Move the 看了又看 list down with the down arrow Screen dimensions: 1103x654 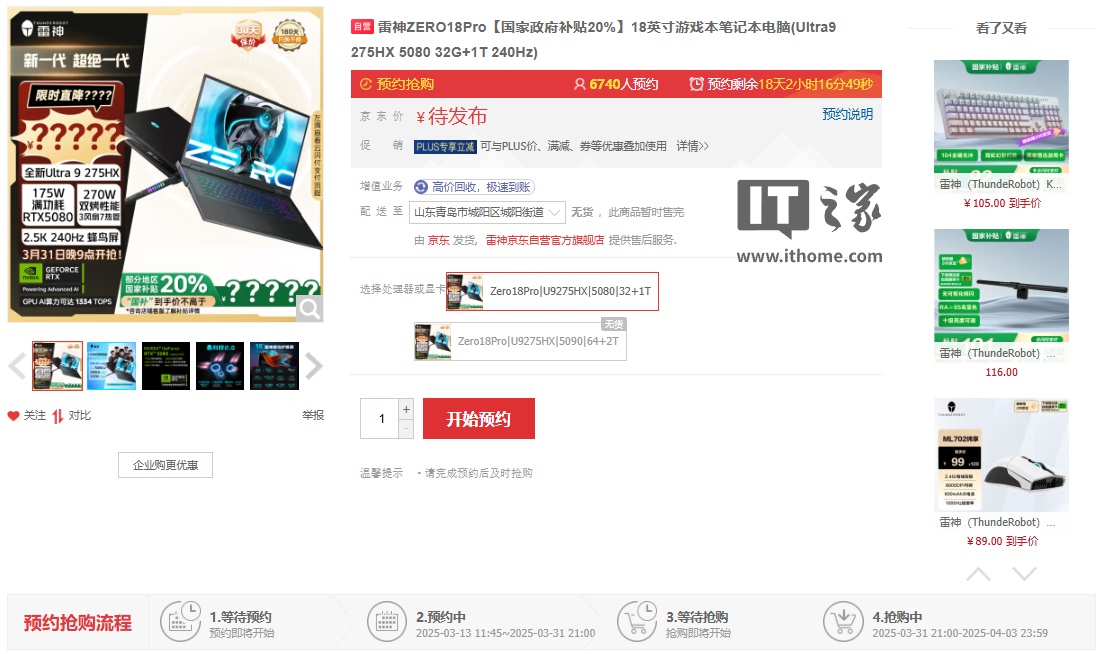point(1024,574)
